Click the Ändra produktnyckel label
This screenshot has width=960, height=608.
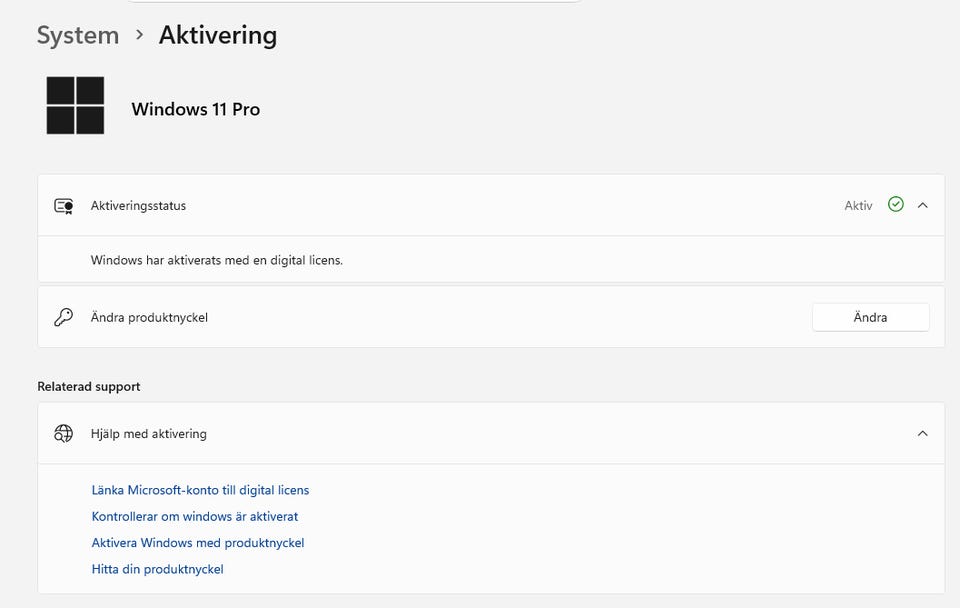coord(149,317)
